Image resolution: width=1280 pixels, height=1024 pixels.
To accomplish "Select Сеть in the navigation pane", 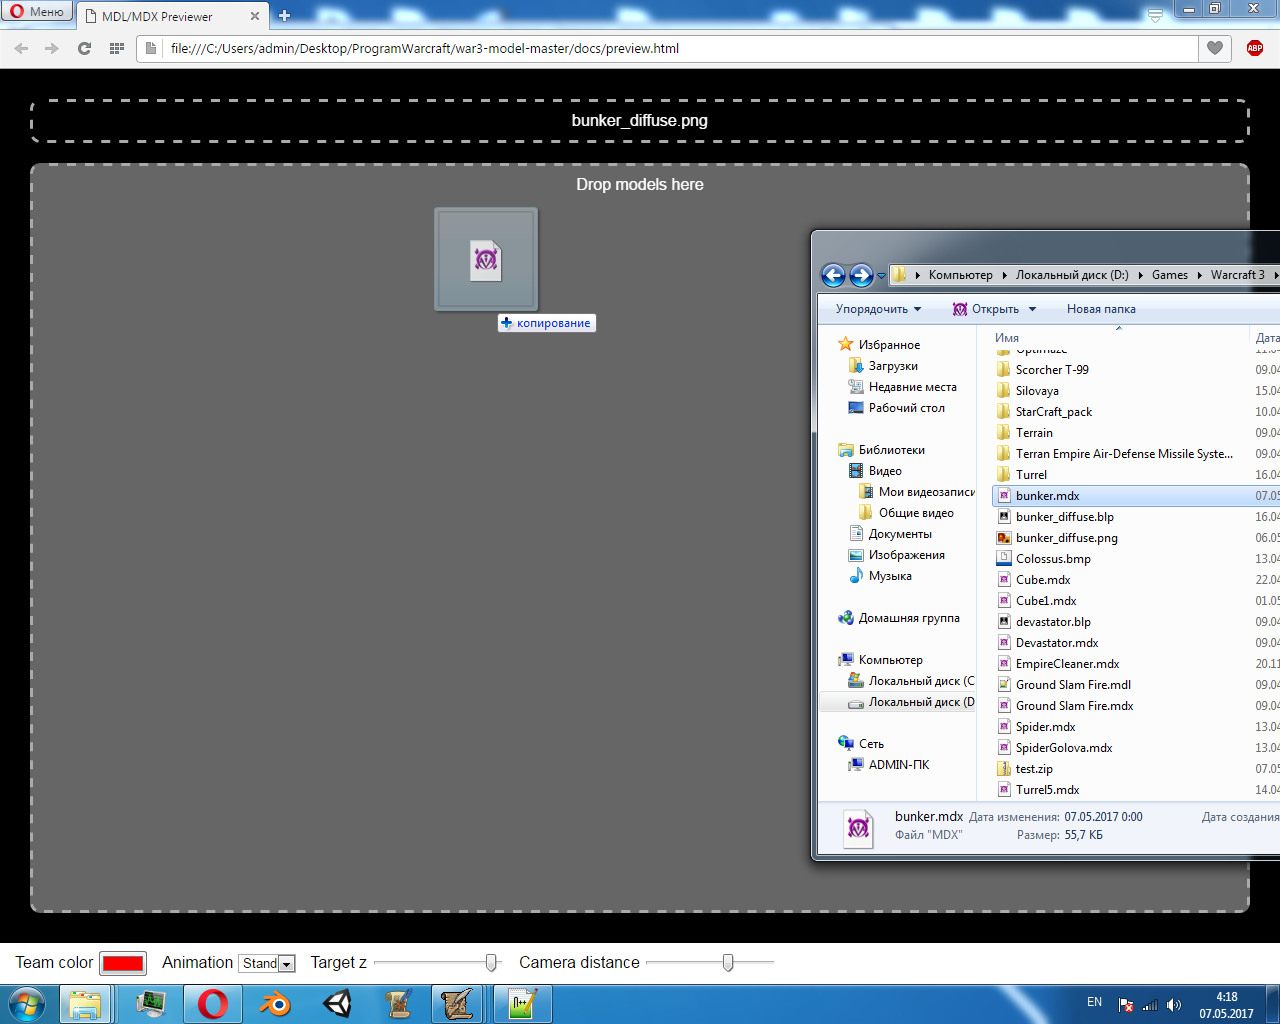I will coord(871,744).
